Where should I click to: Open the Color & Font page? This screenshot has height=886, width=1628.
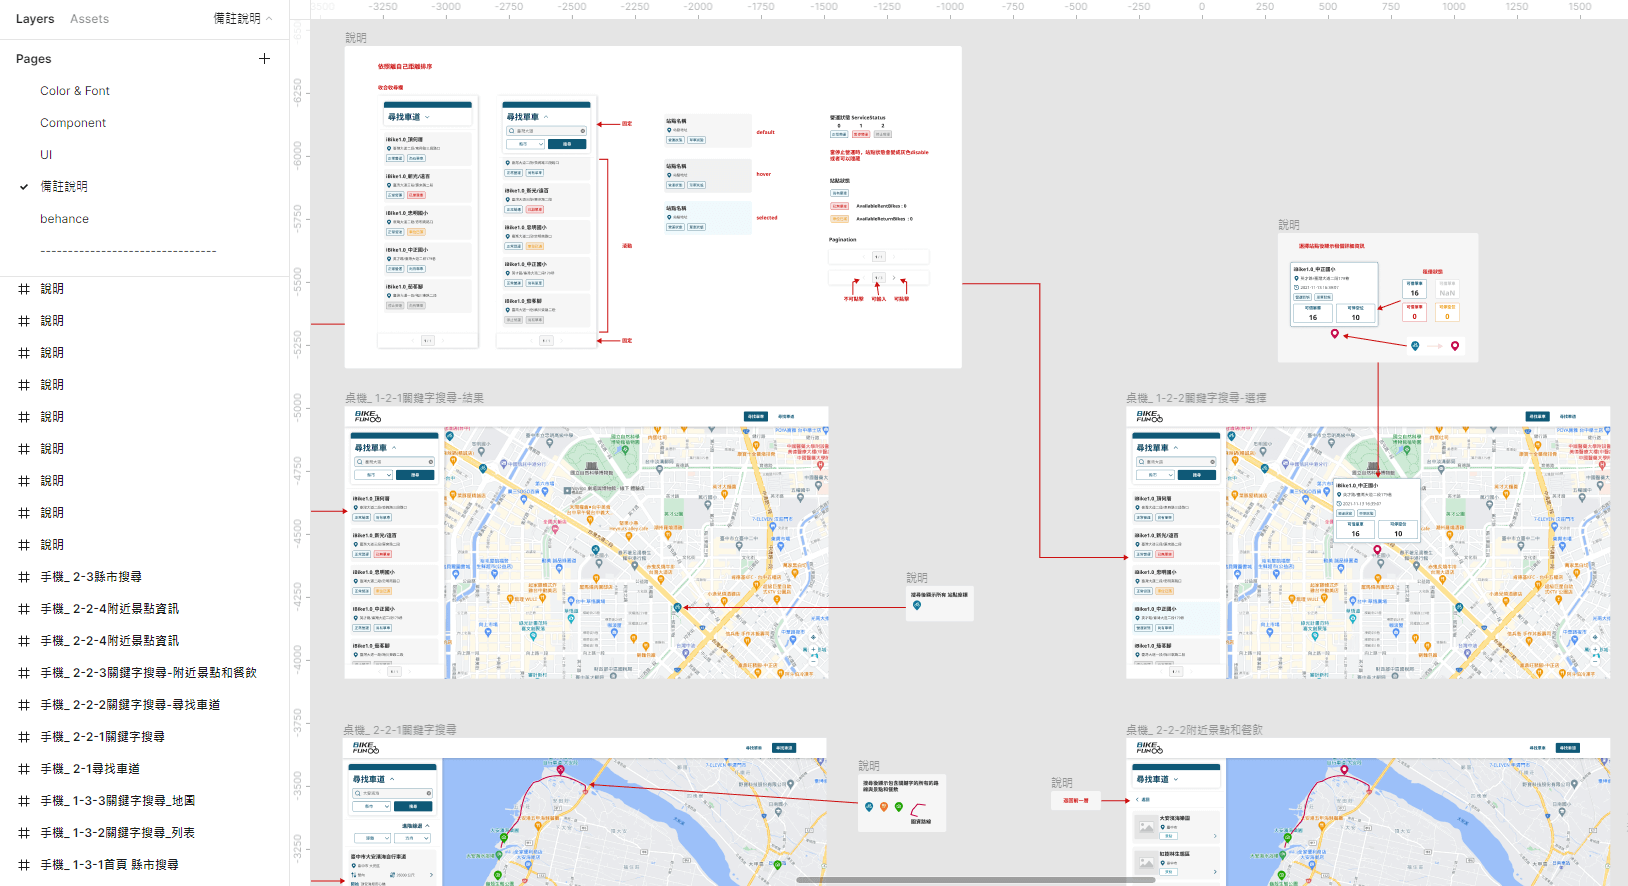click(75, 91)
